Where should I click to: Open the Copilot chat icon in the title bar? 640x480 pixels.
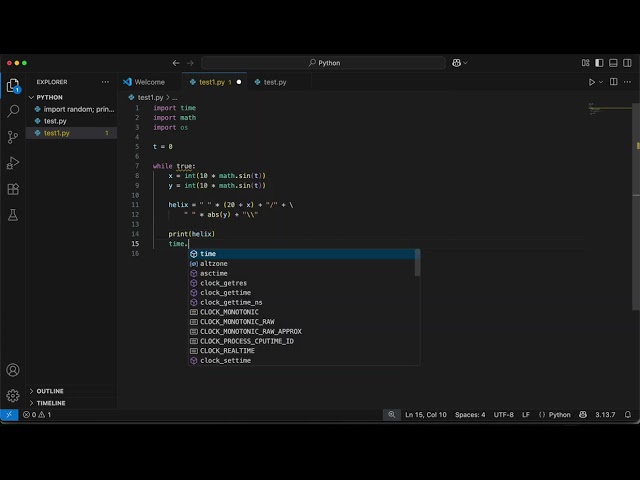[456, 63]
